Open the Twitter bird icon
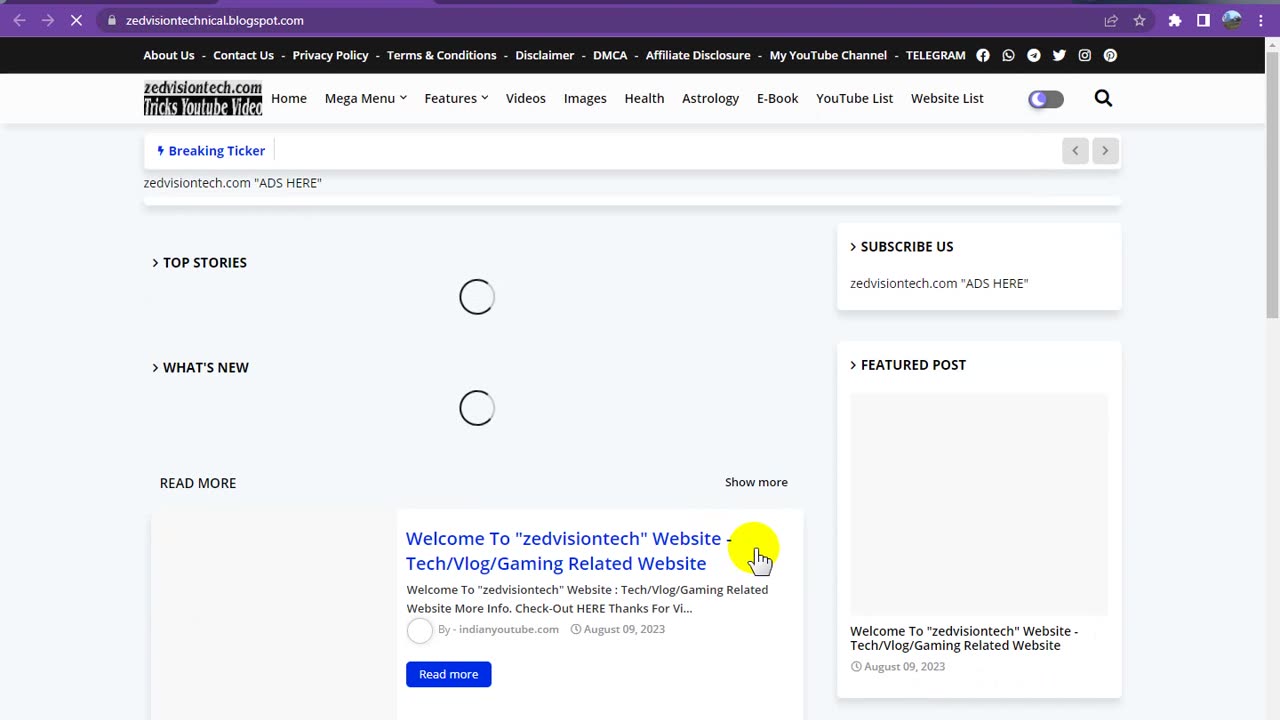This screenshot has width=1280, height=720. [1059, 55]
